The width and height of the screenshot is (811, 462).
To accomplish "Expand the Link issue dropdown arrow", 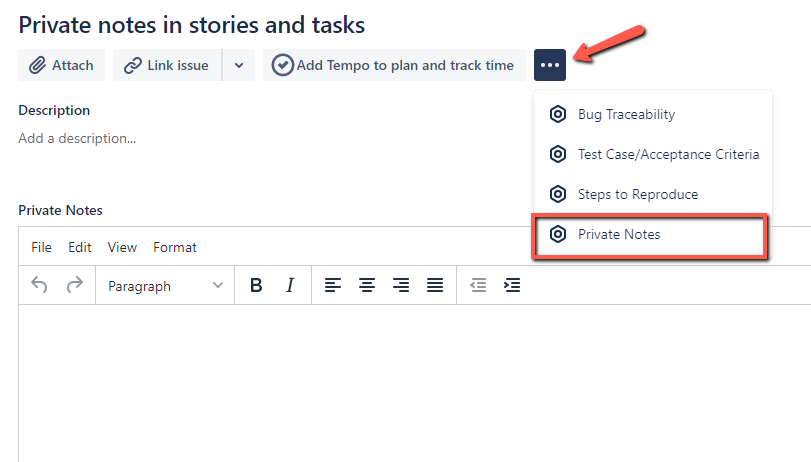I will click(x=238, y=65).
